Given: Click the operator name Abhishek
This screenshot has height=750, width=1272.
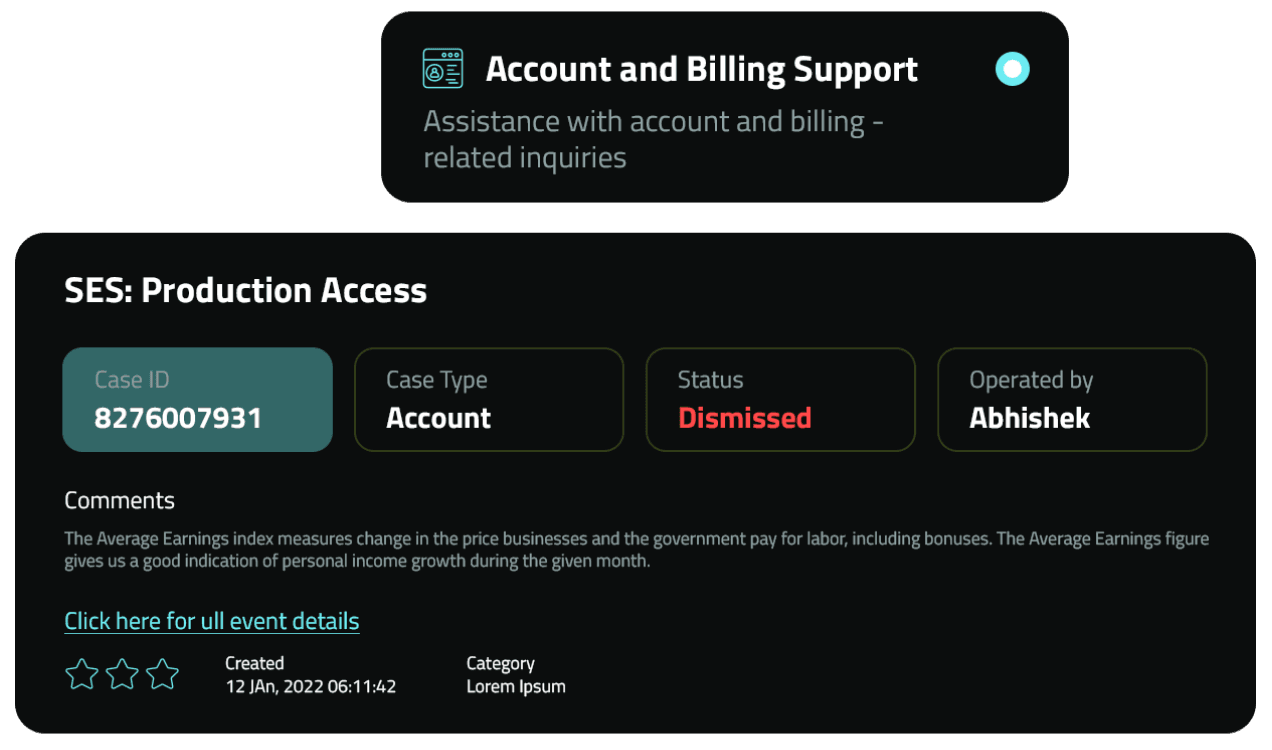Looking at the screenshot, I should [1029, 418].
